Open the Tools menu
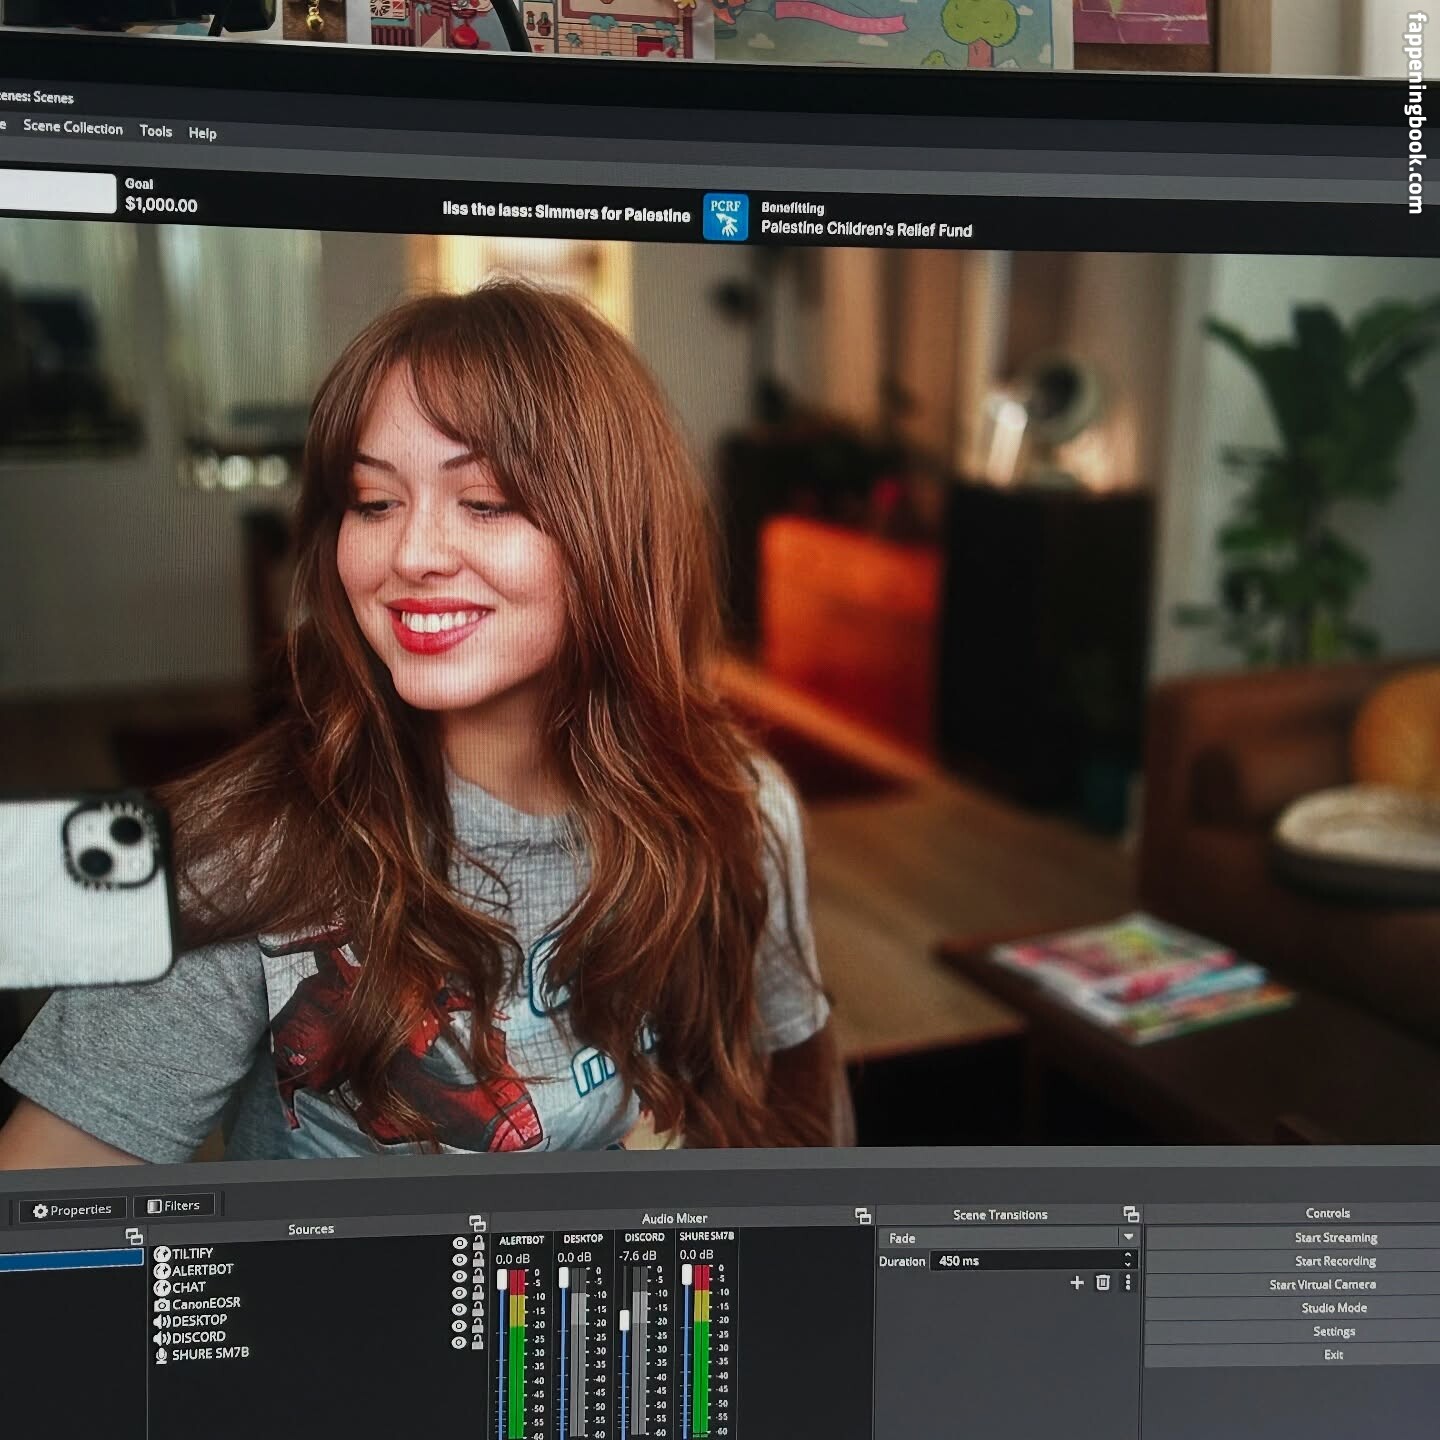This screenshot has width=1440, height=1440. pyautogui.click(x=155, y=131)
